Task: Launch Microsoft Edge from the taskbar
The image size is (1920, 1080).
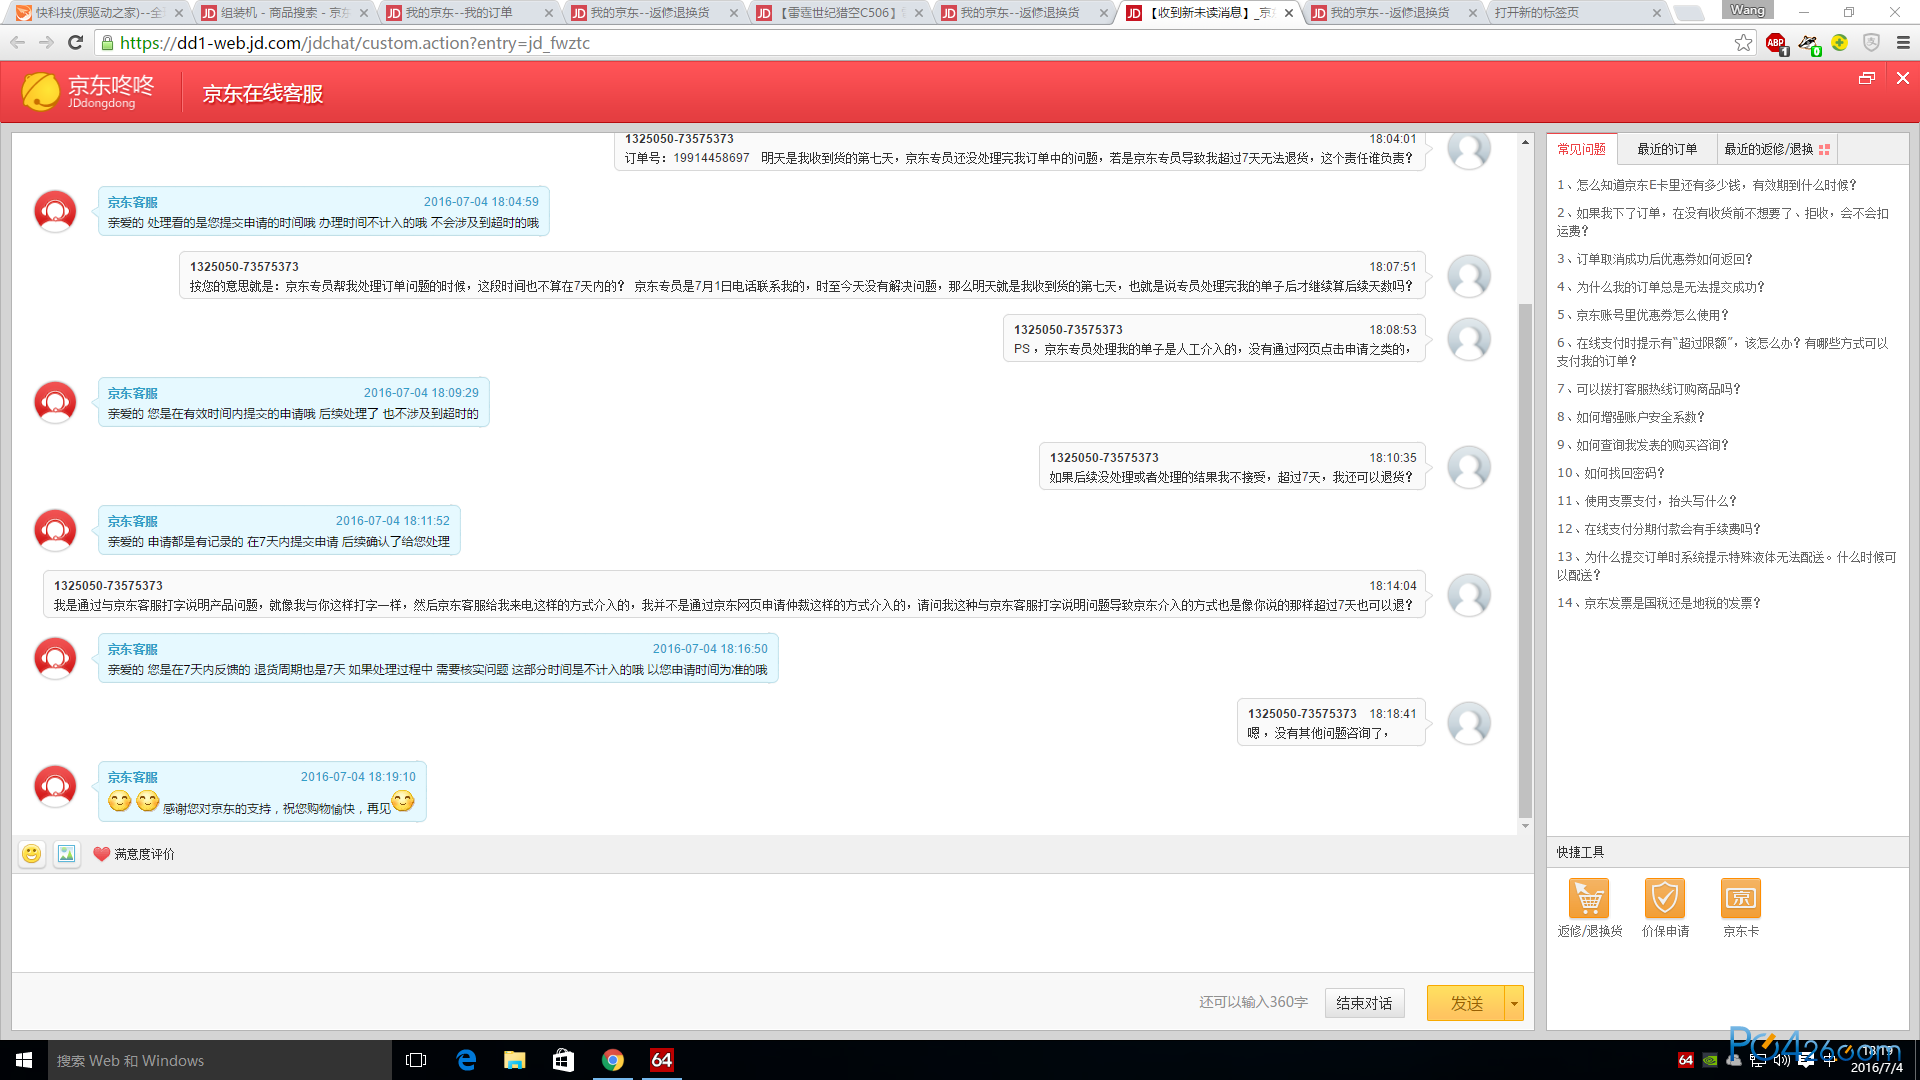Action: click(x=466, y=1060)
